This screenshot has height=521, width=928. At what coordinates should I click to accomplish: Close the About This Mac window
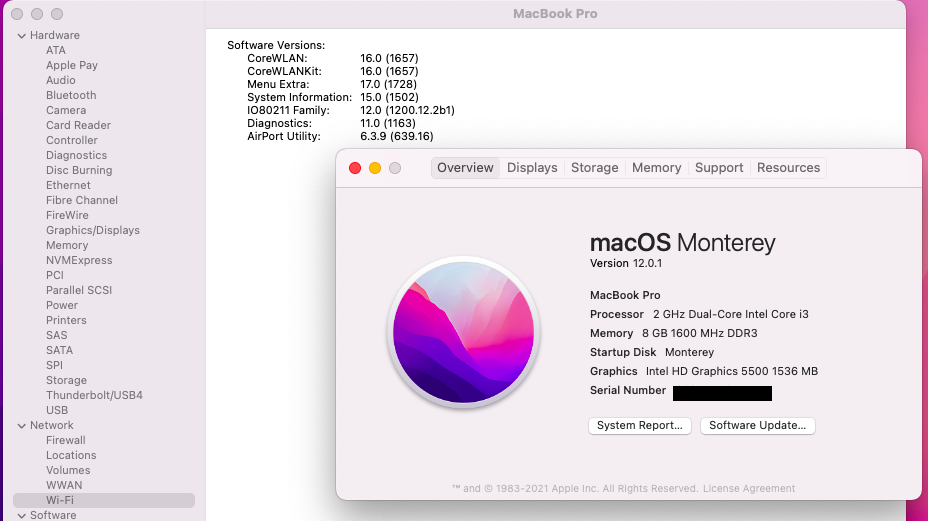click(x=355, y=168)
